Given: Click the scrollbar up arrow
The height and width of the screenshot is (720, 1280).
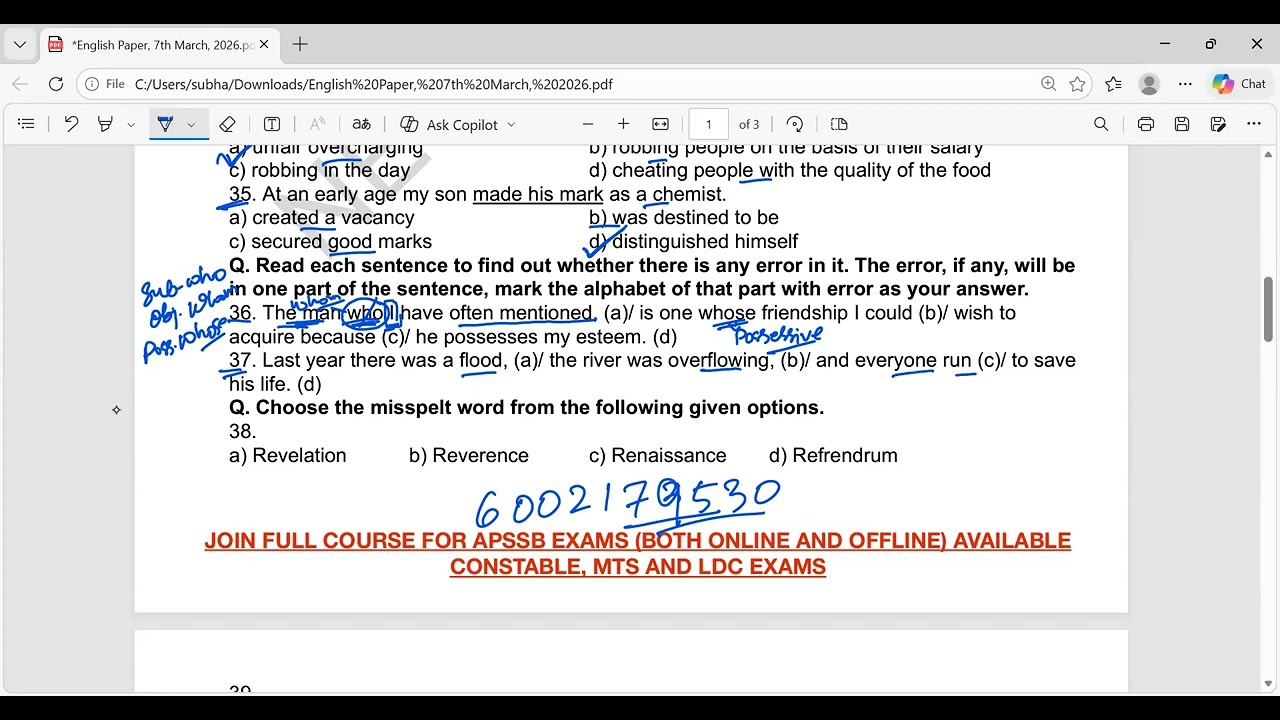Looking at the screenshot, I should pyautogui.click(x=1269, y=155).
